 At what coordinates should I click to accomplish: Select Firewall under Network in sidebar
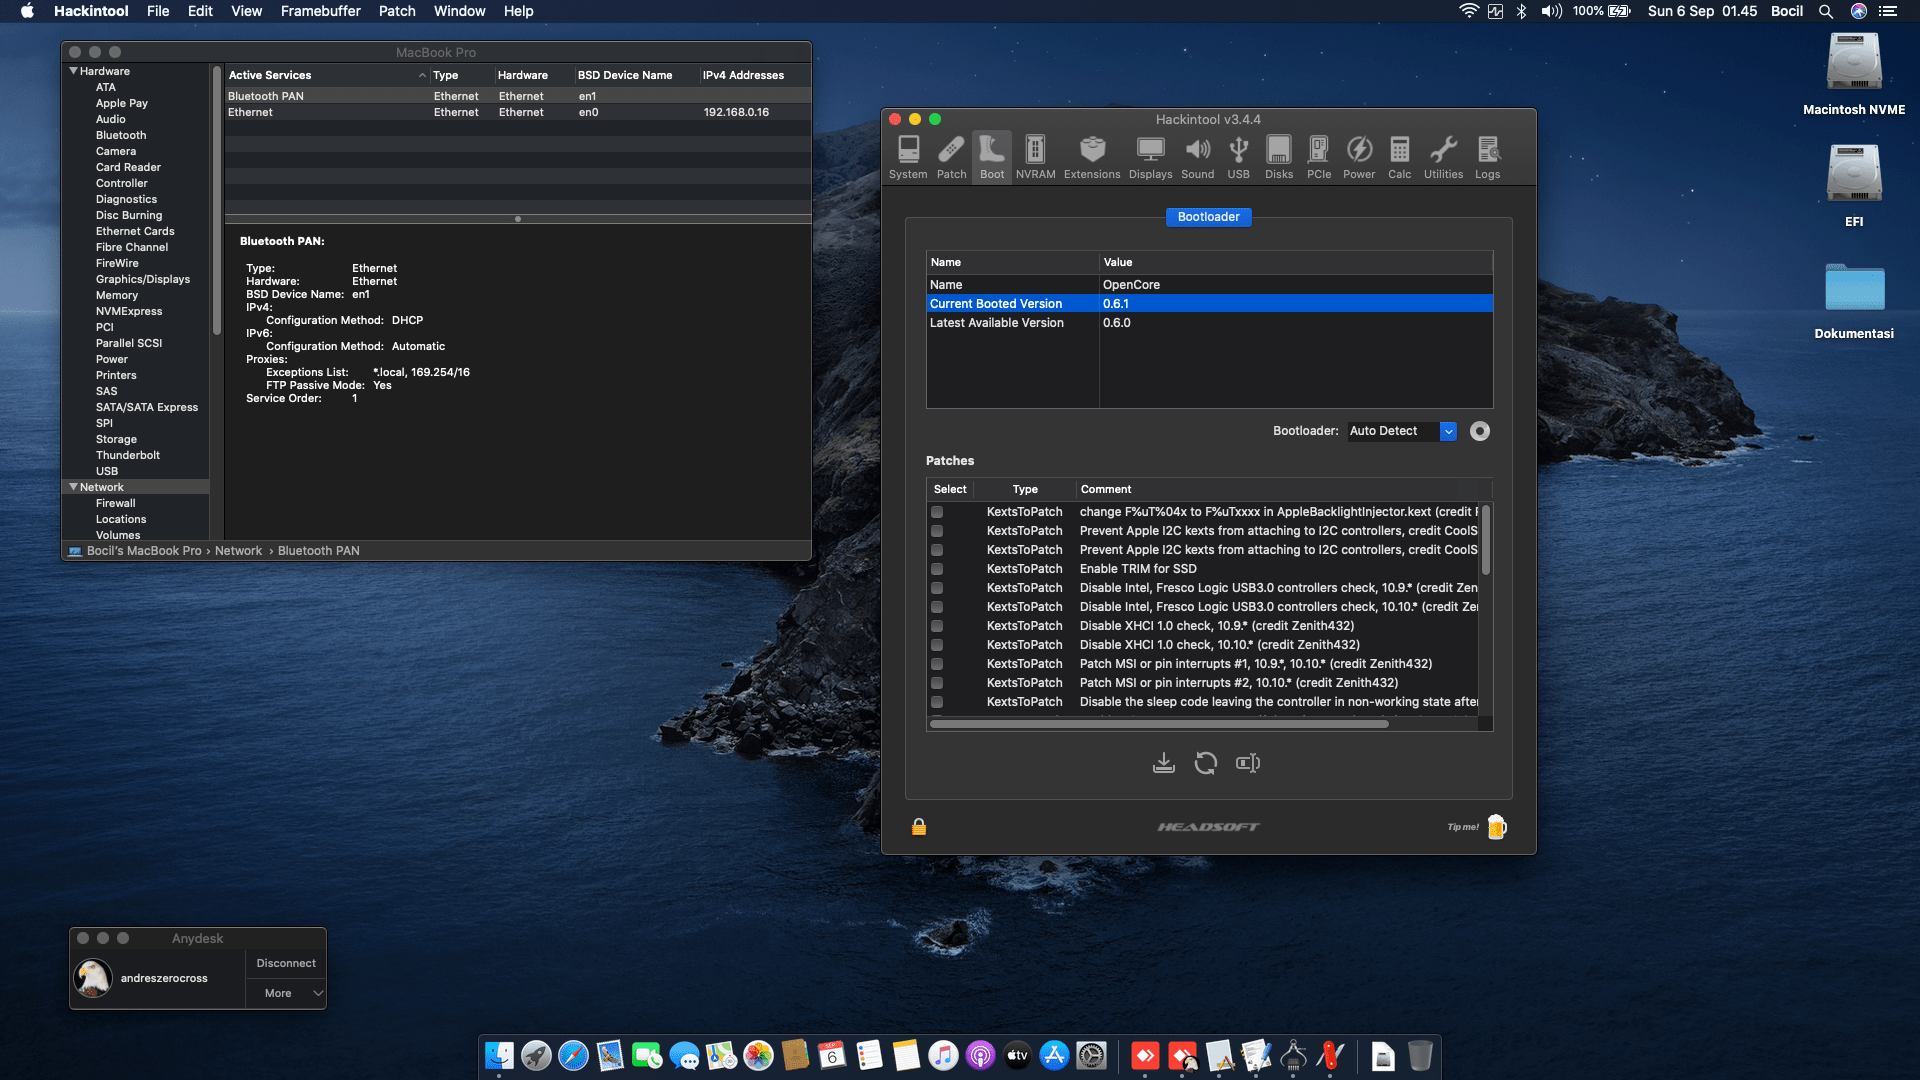point(115,503)
